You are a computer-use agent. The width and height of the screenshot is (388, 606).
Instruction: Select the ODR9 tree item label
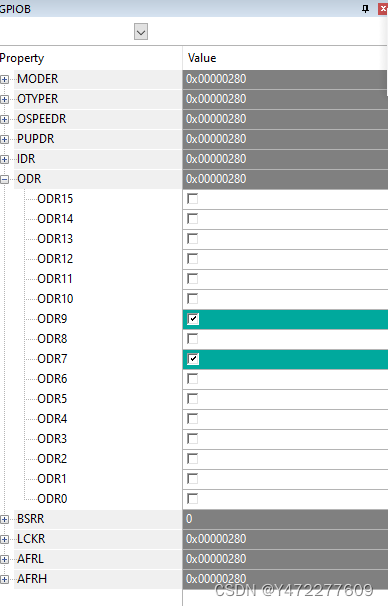point(52,319)
